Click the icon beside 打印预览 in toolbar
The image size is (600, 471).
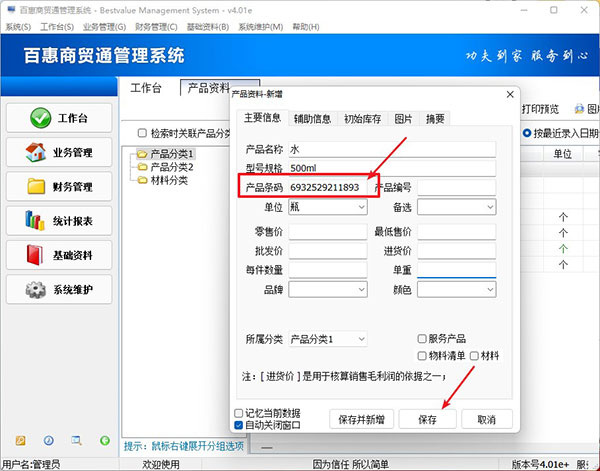coord(579,109)
